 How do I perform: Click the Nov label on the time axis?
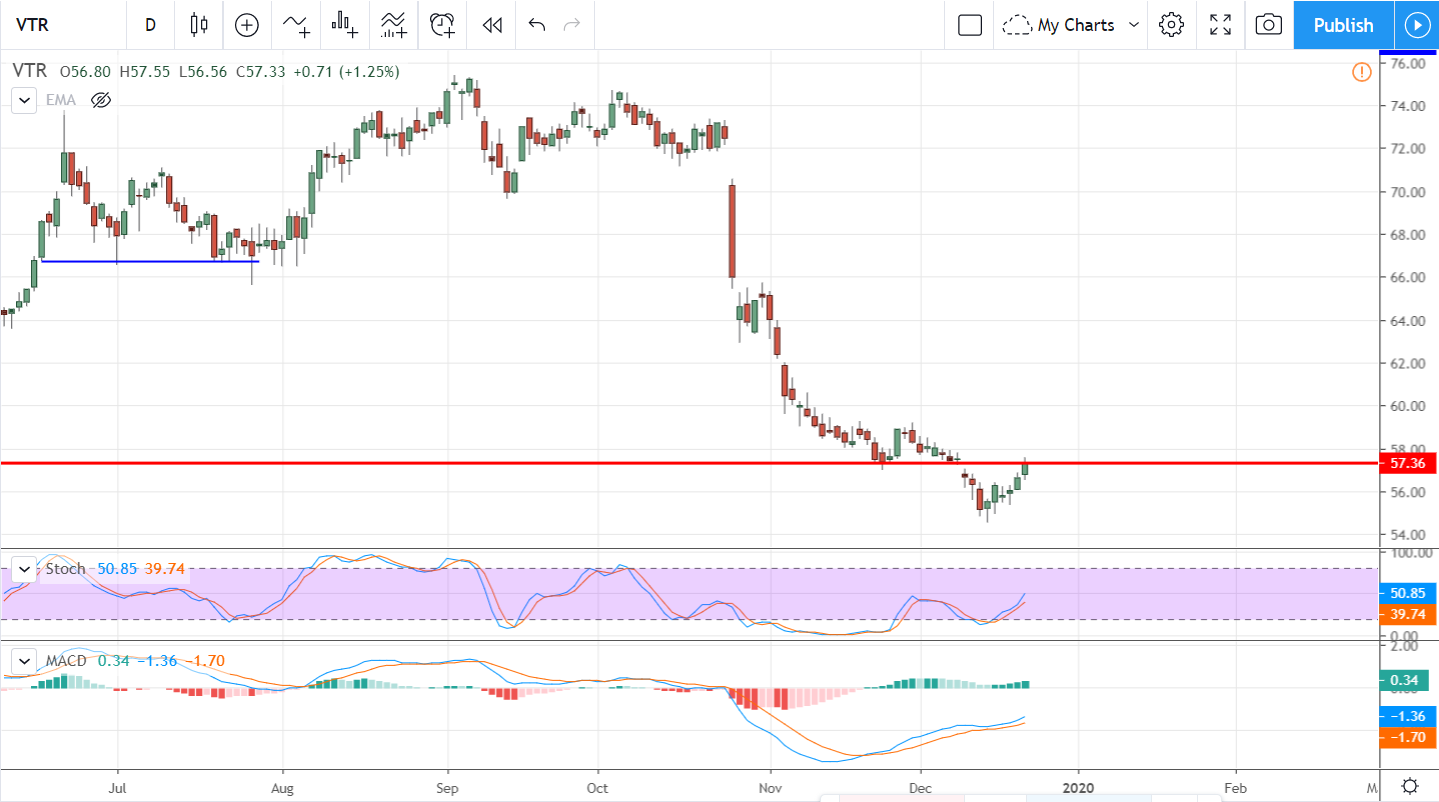(771, 788)
